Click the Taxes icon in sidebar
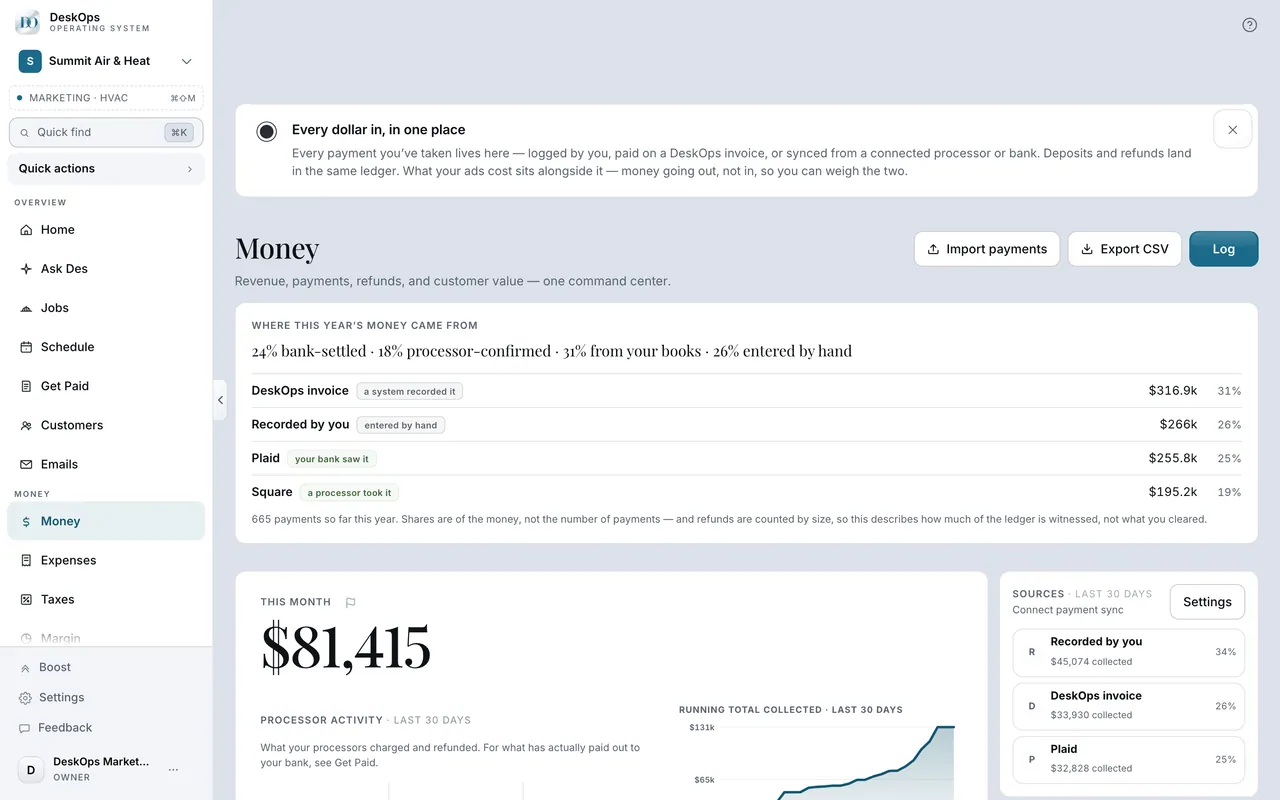The width and height of the screenshot is (1280, 800). coord(26,600)
